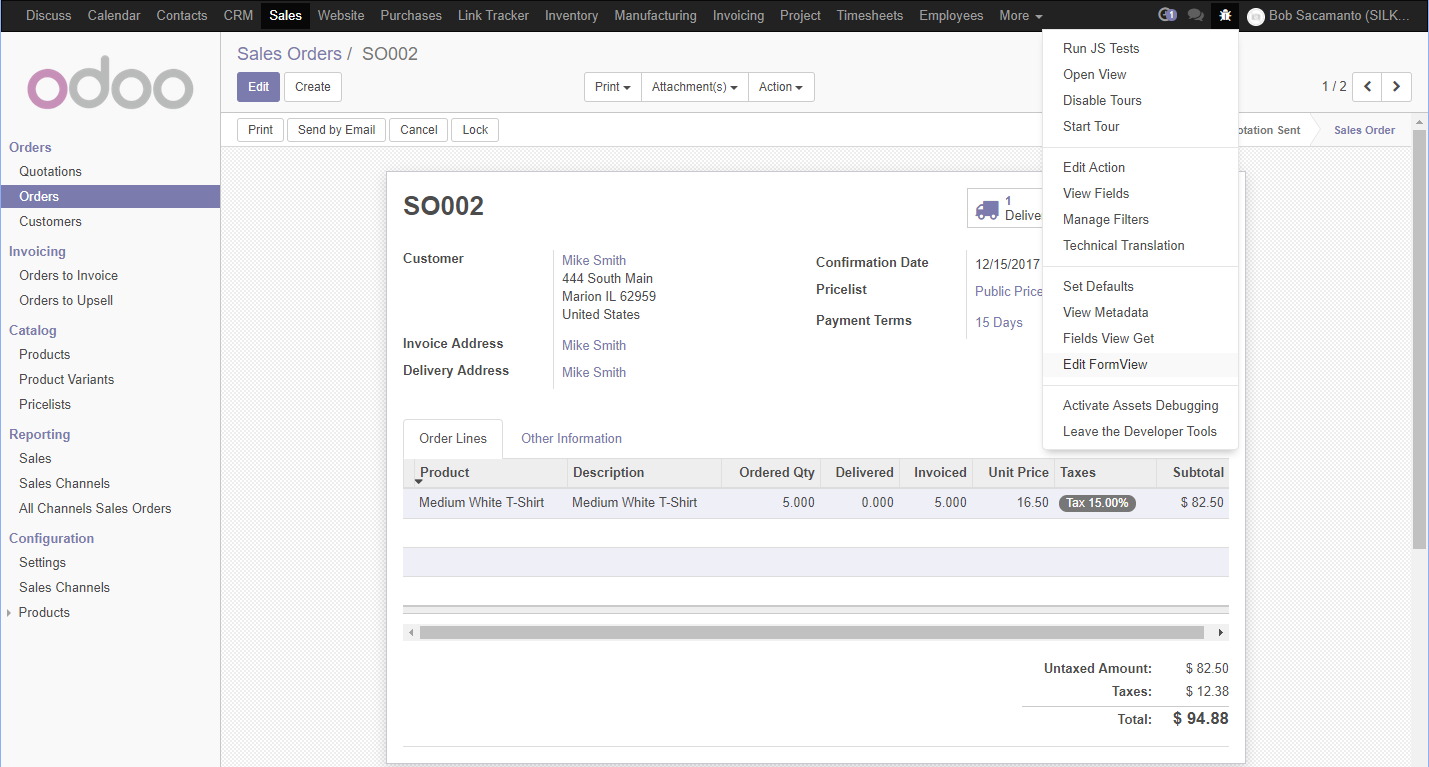Open Inventory app in top menu

[572, 15]
